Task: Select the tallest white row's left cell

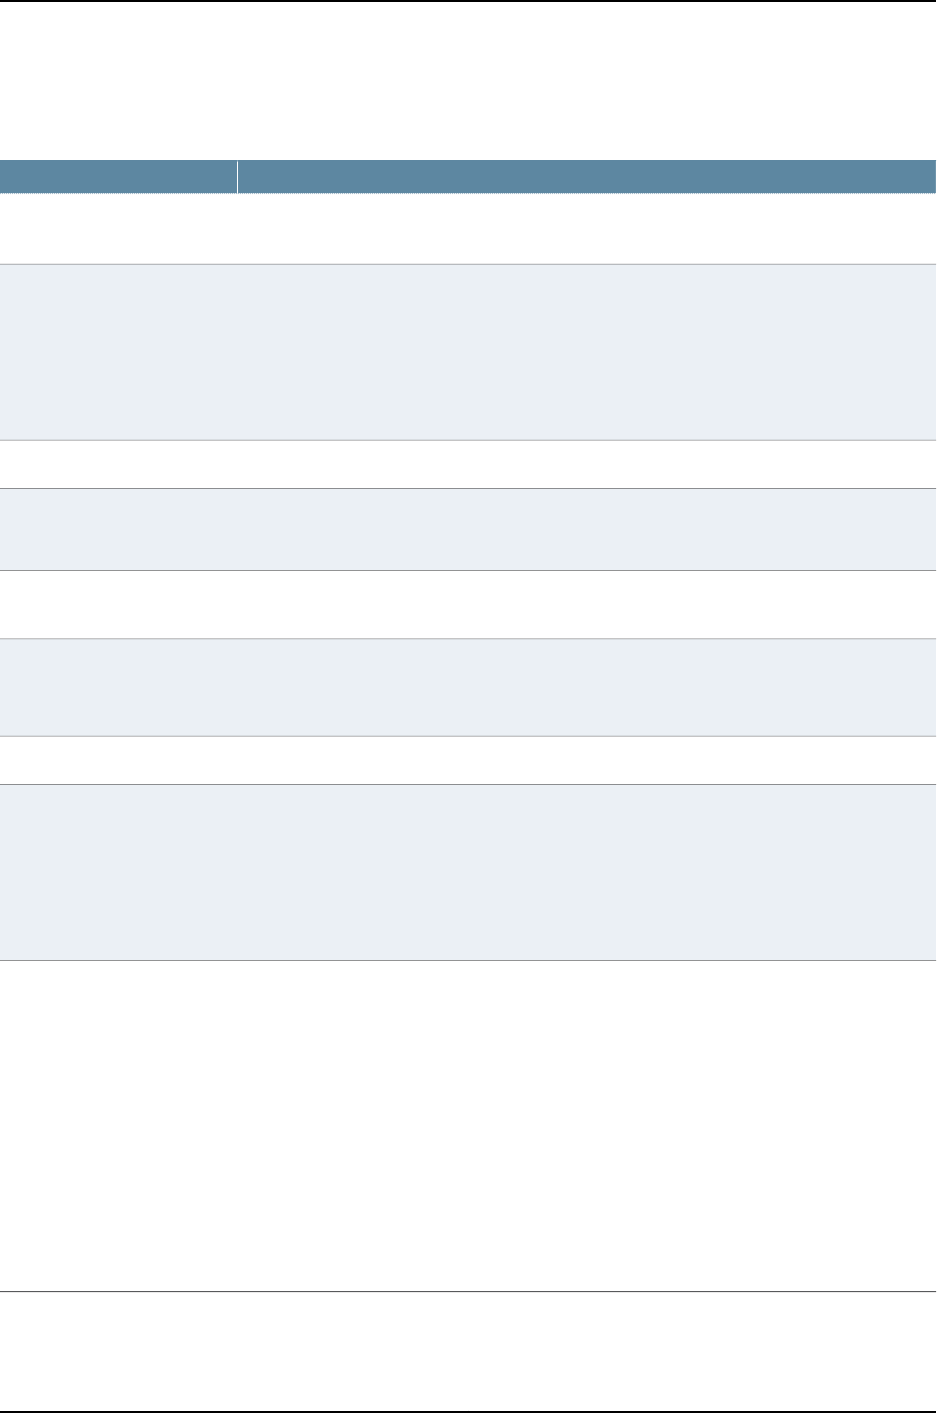Action: click(x=118, y=1127)
